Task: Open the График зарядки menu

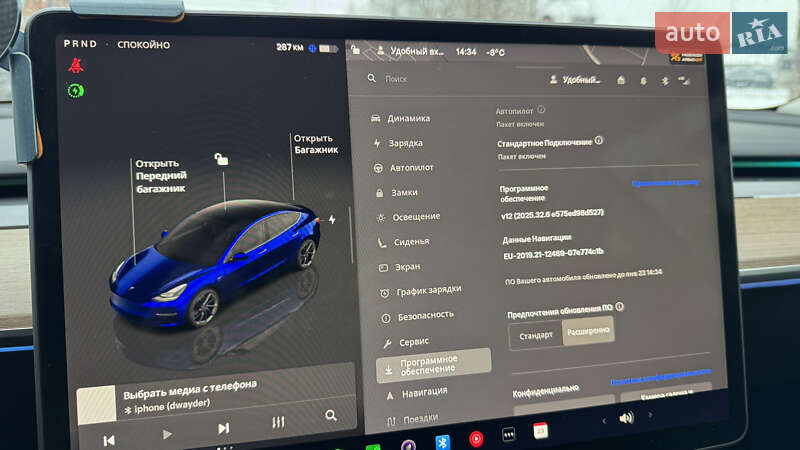Action: pos(421,291)
